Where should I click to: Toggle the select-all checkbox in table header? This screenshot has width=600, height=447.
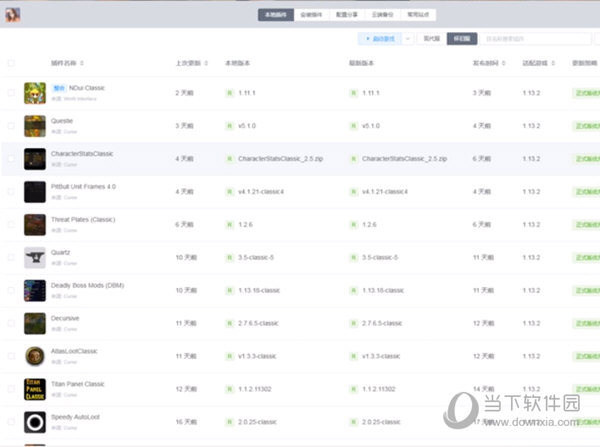pyautogui.click(x=11, y=63)
